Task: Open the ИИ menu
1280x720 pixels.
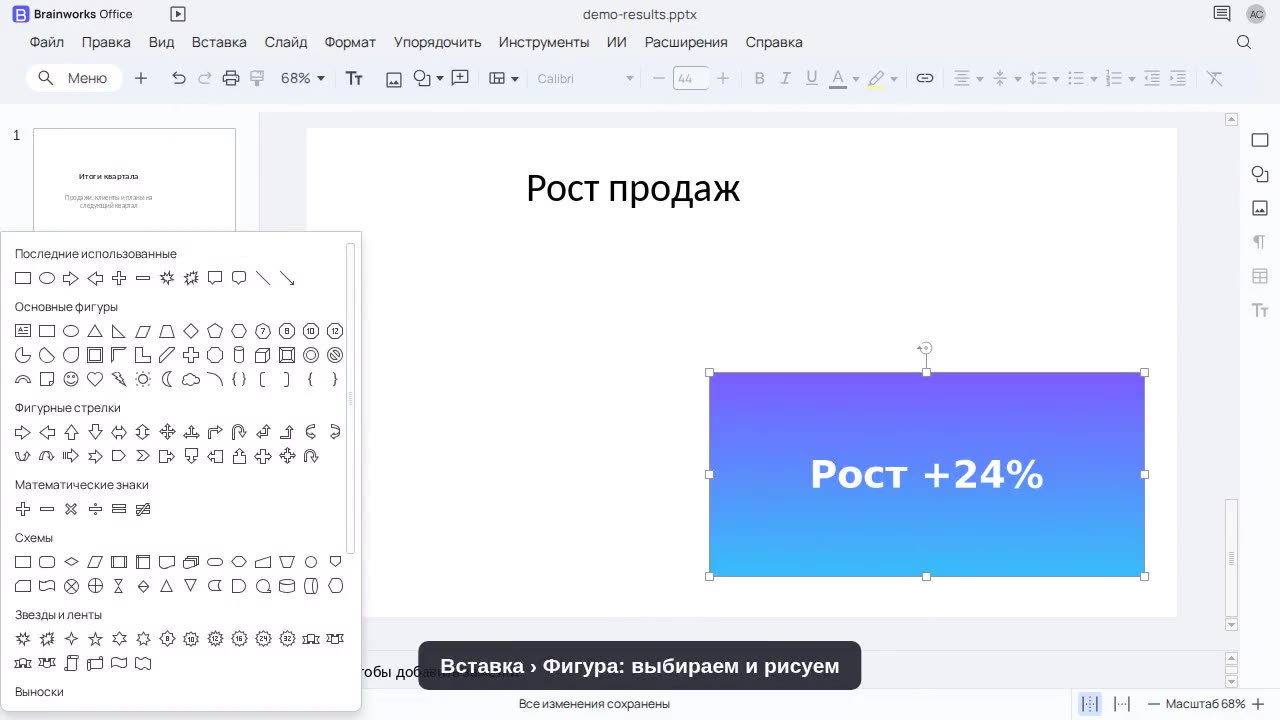Action: 617,42
